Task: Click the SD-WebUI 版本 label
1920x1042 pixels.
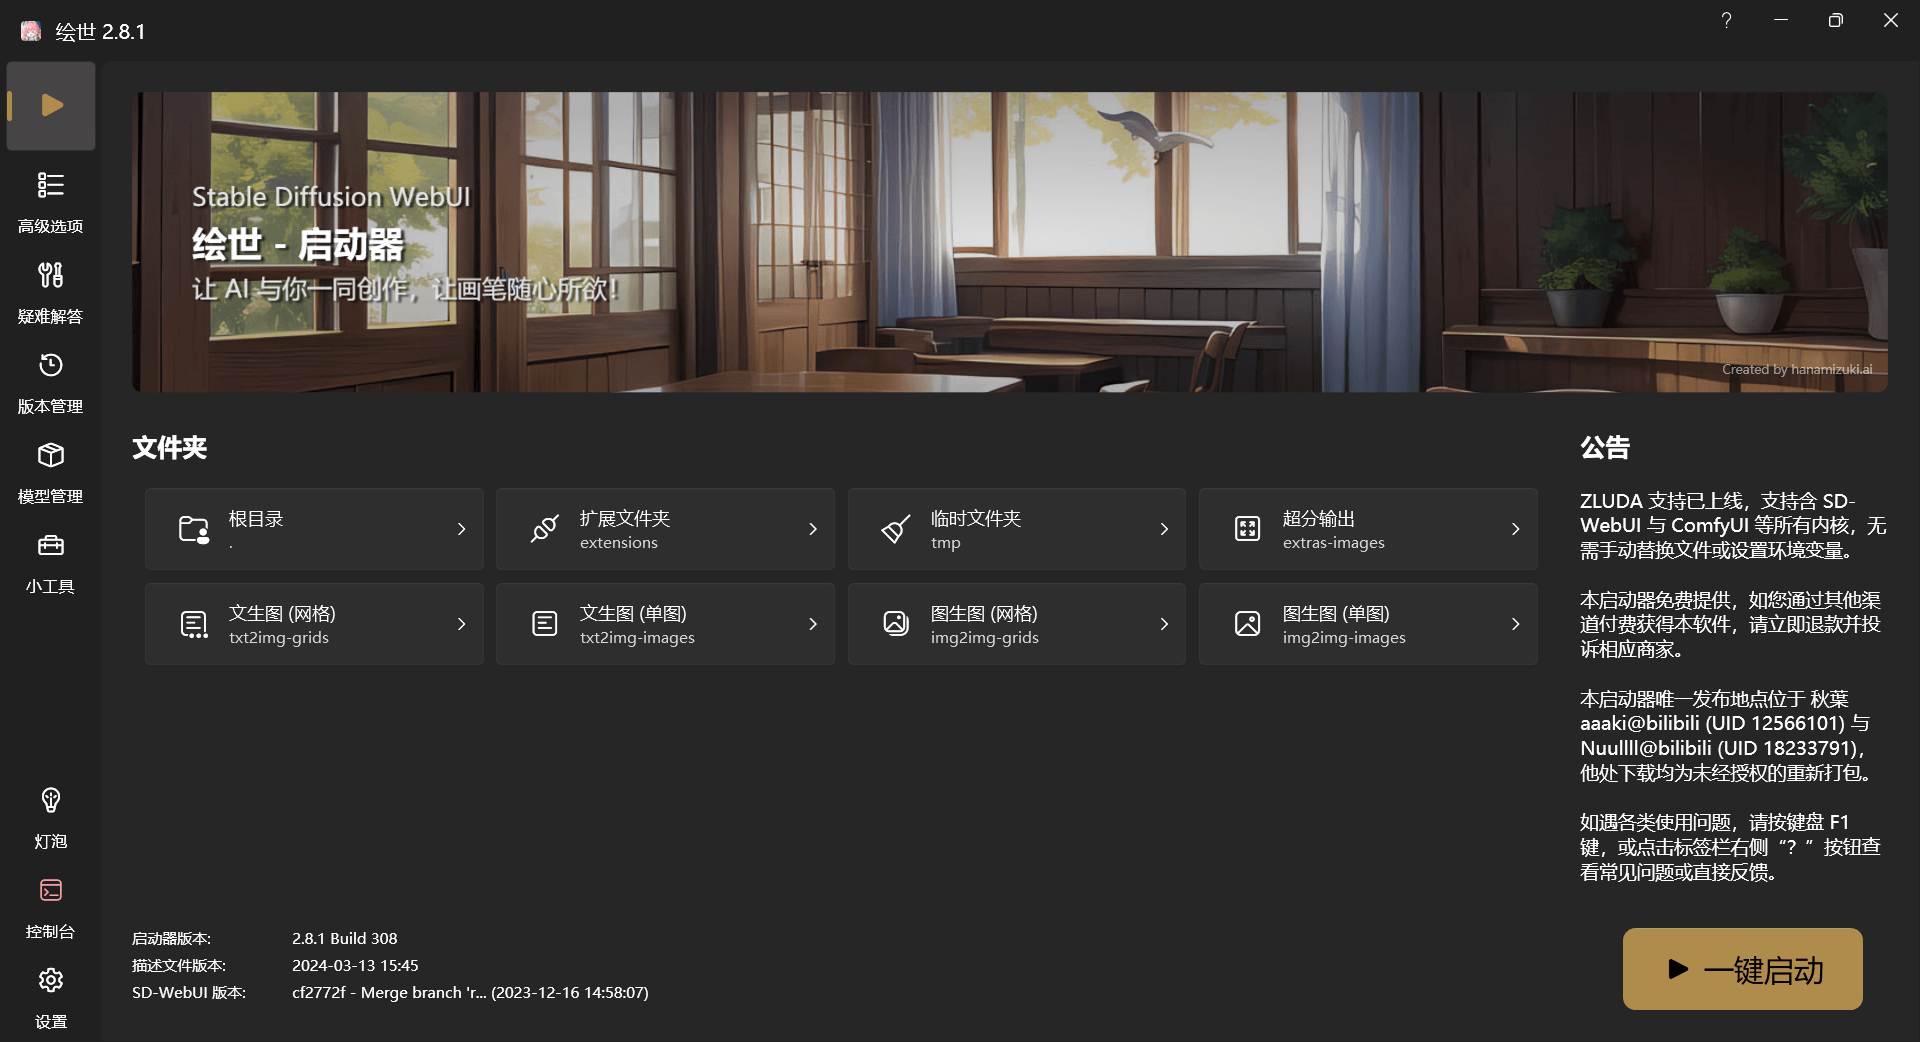Action: (x=189, y=993)
